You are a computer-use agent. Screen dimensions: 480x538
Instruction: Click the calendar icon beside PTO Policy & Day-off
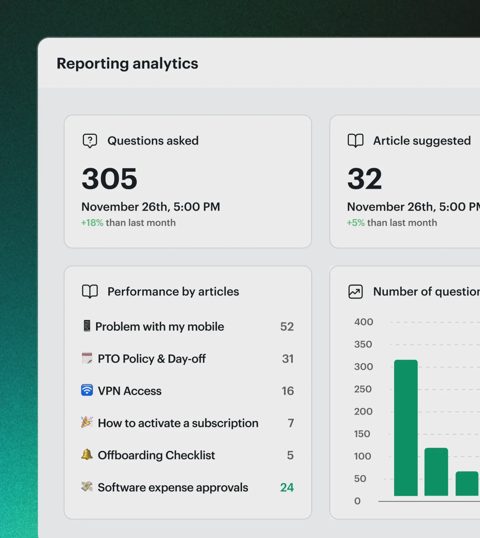point(87,358)
